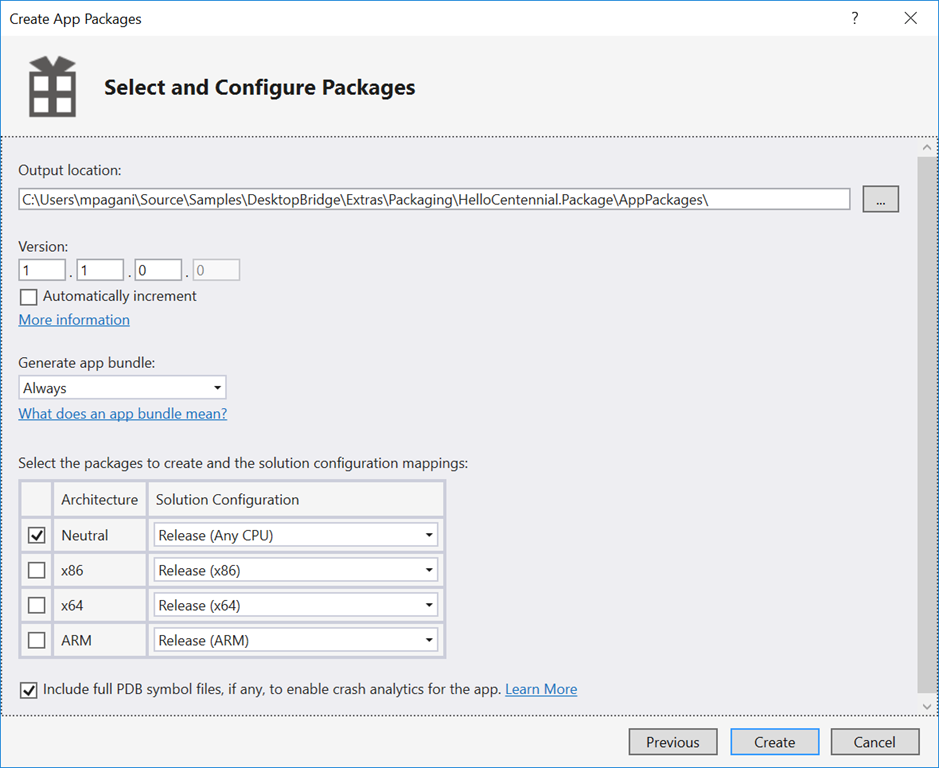Open the Release (ARM) configuration dropdown
Screen dimensions: 939x768
296,640
